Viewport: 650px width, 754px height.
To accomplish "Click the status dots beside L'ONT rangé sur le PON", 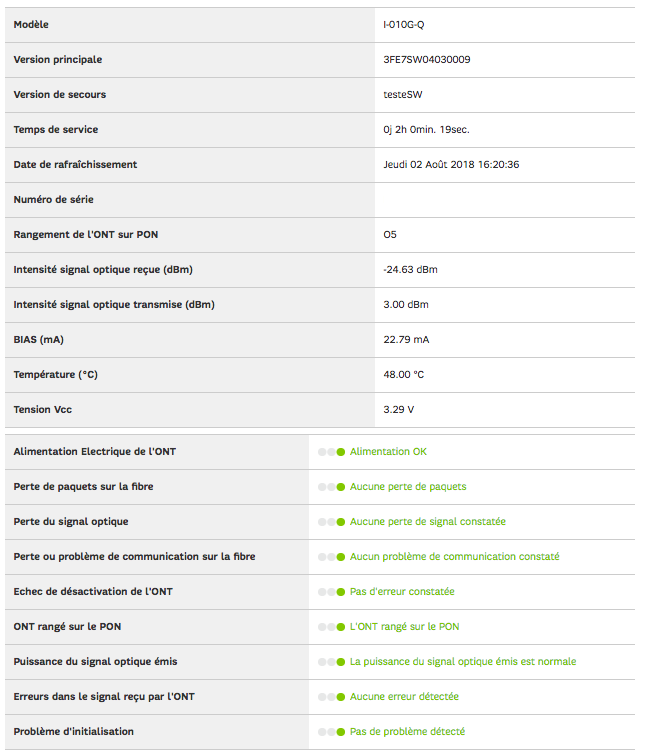I will pos(331,627).
